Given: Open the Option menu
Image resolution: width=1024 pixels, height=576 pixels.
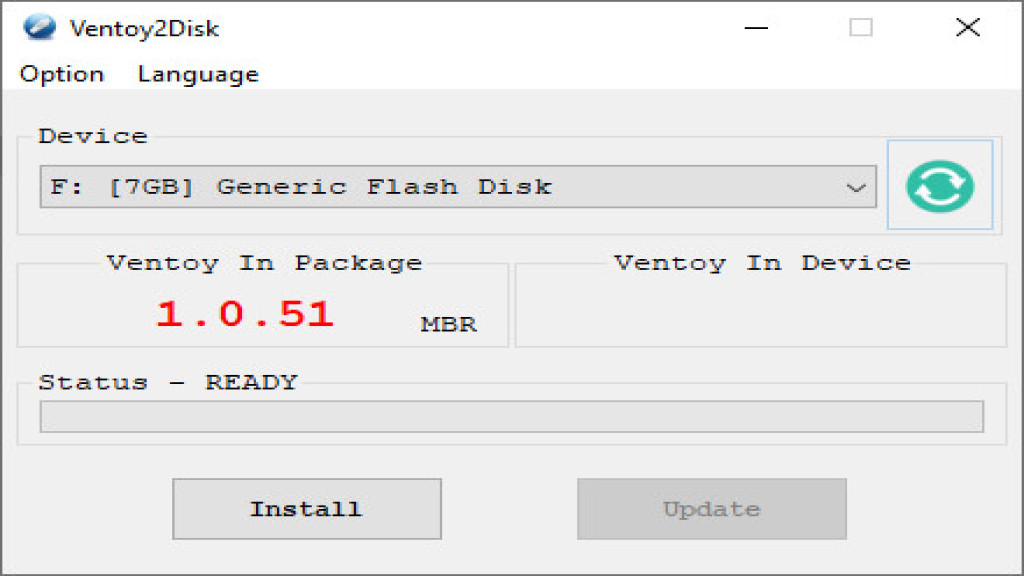Looking at the screenshot, I should [62, 74].
